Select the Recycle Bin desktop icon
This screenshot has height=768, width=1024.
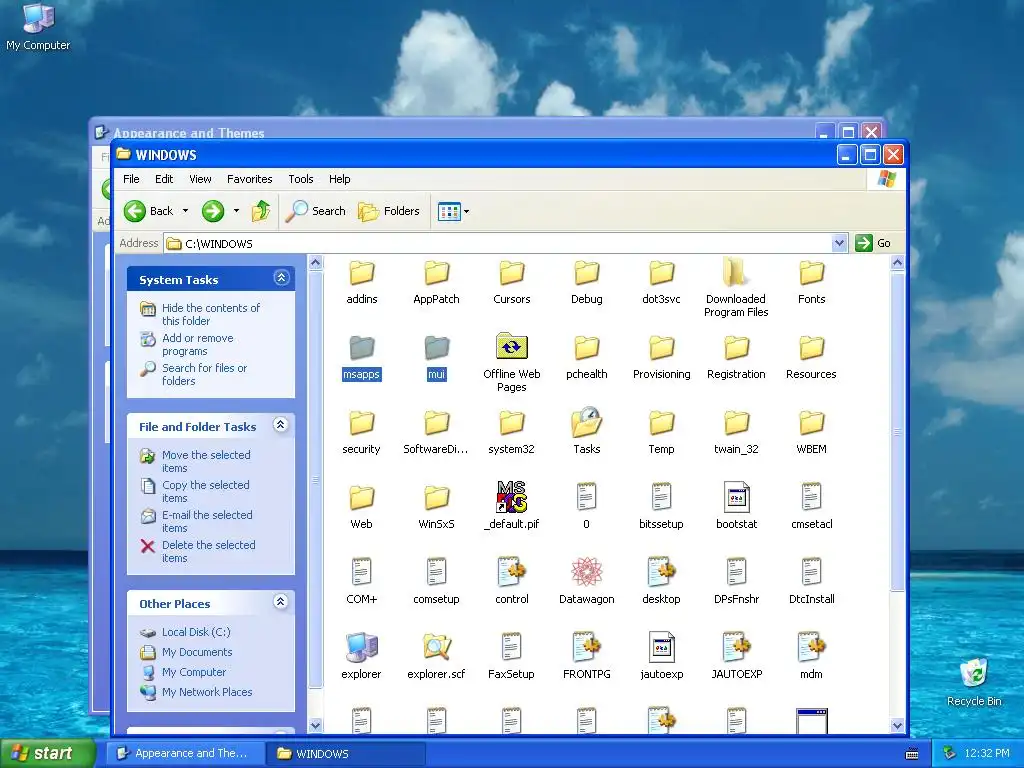click(x=974, y=683)
